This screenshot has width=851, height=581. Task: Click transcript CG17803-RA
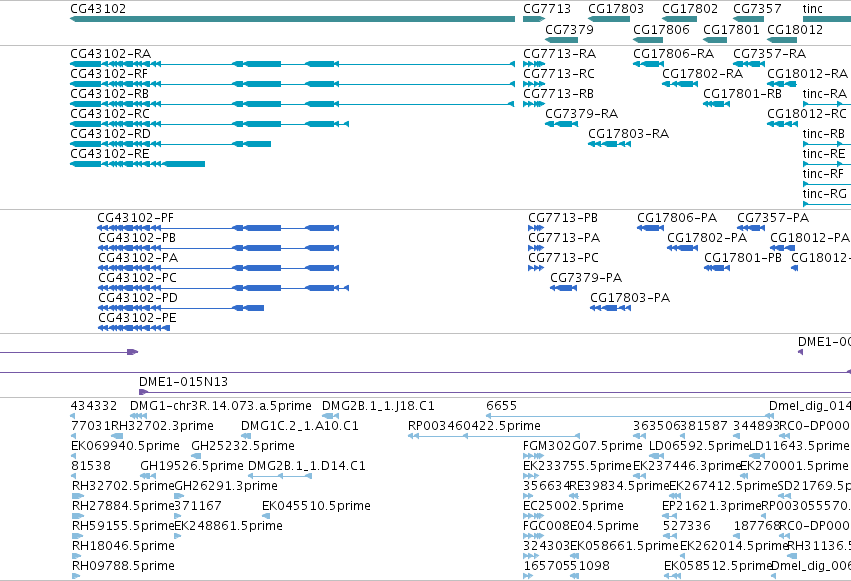click(x=609, y=144)
